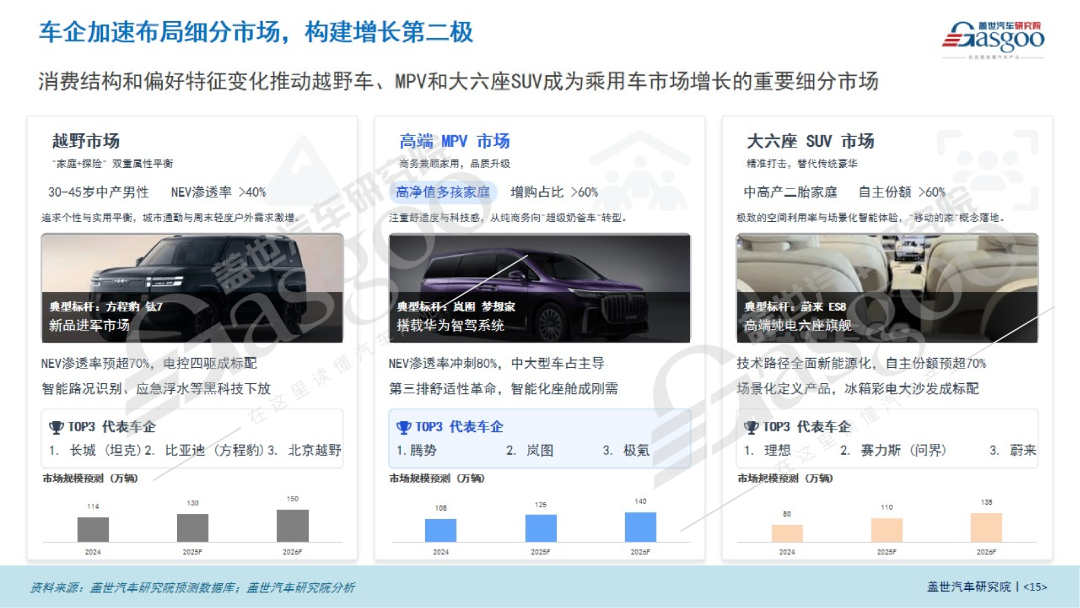Open the 方程豹 钛7 off-road car image
Screen dimensions: 1080x608
click(x=192, y=288)
